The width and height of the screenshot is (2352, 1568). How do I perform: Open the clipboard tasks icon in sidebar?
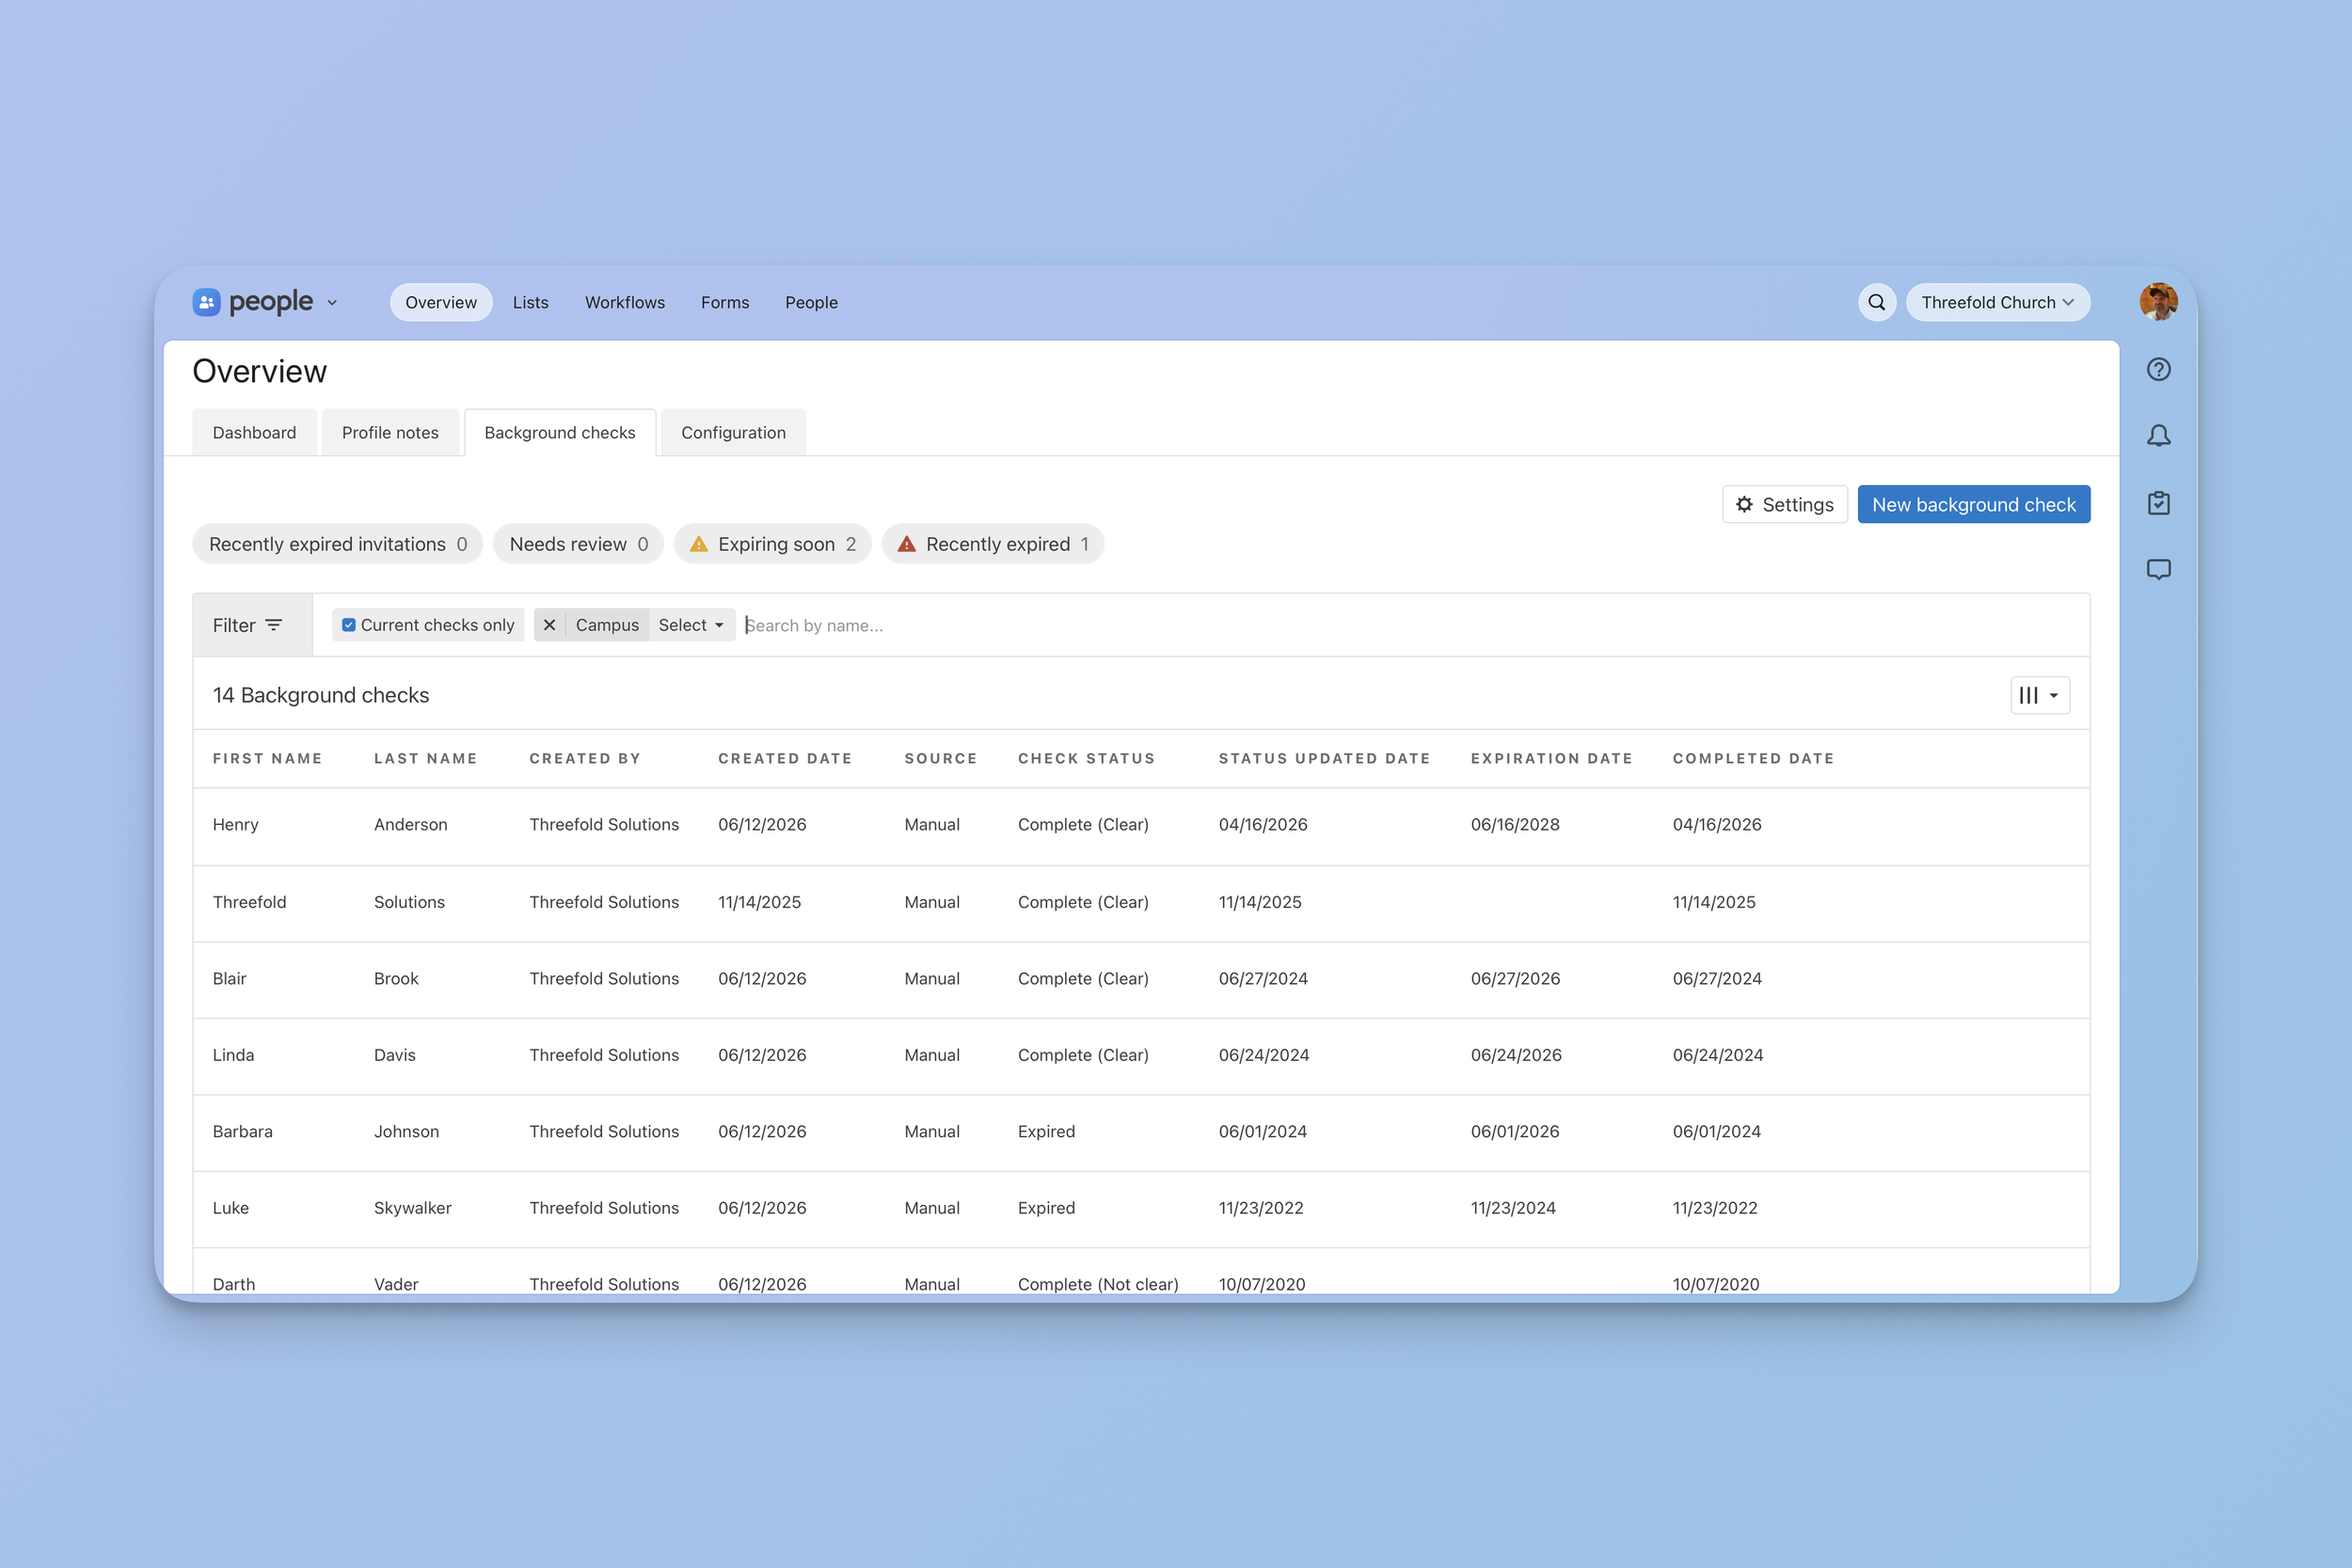click(x=2158, y=503)
